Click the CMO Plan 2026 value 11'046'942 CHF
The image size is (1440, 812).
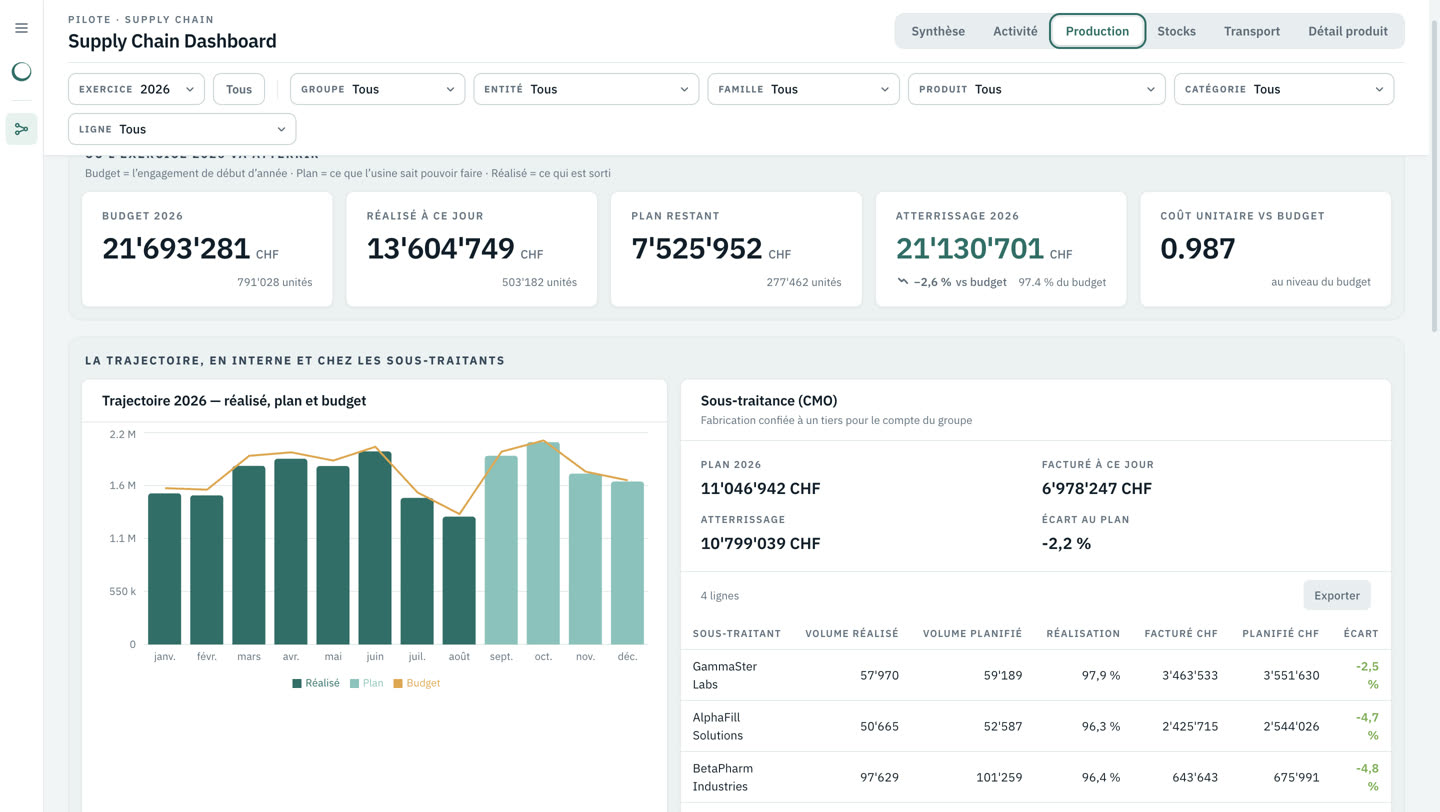click(x=761, y=488)
